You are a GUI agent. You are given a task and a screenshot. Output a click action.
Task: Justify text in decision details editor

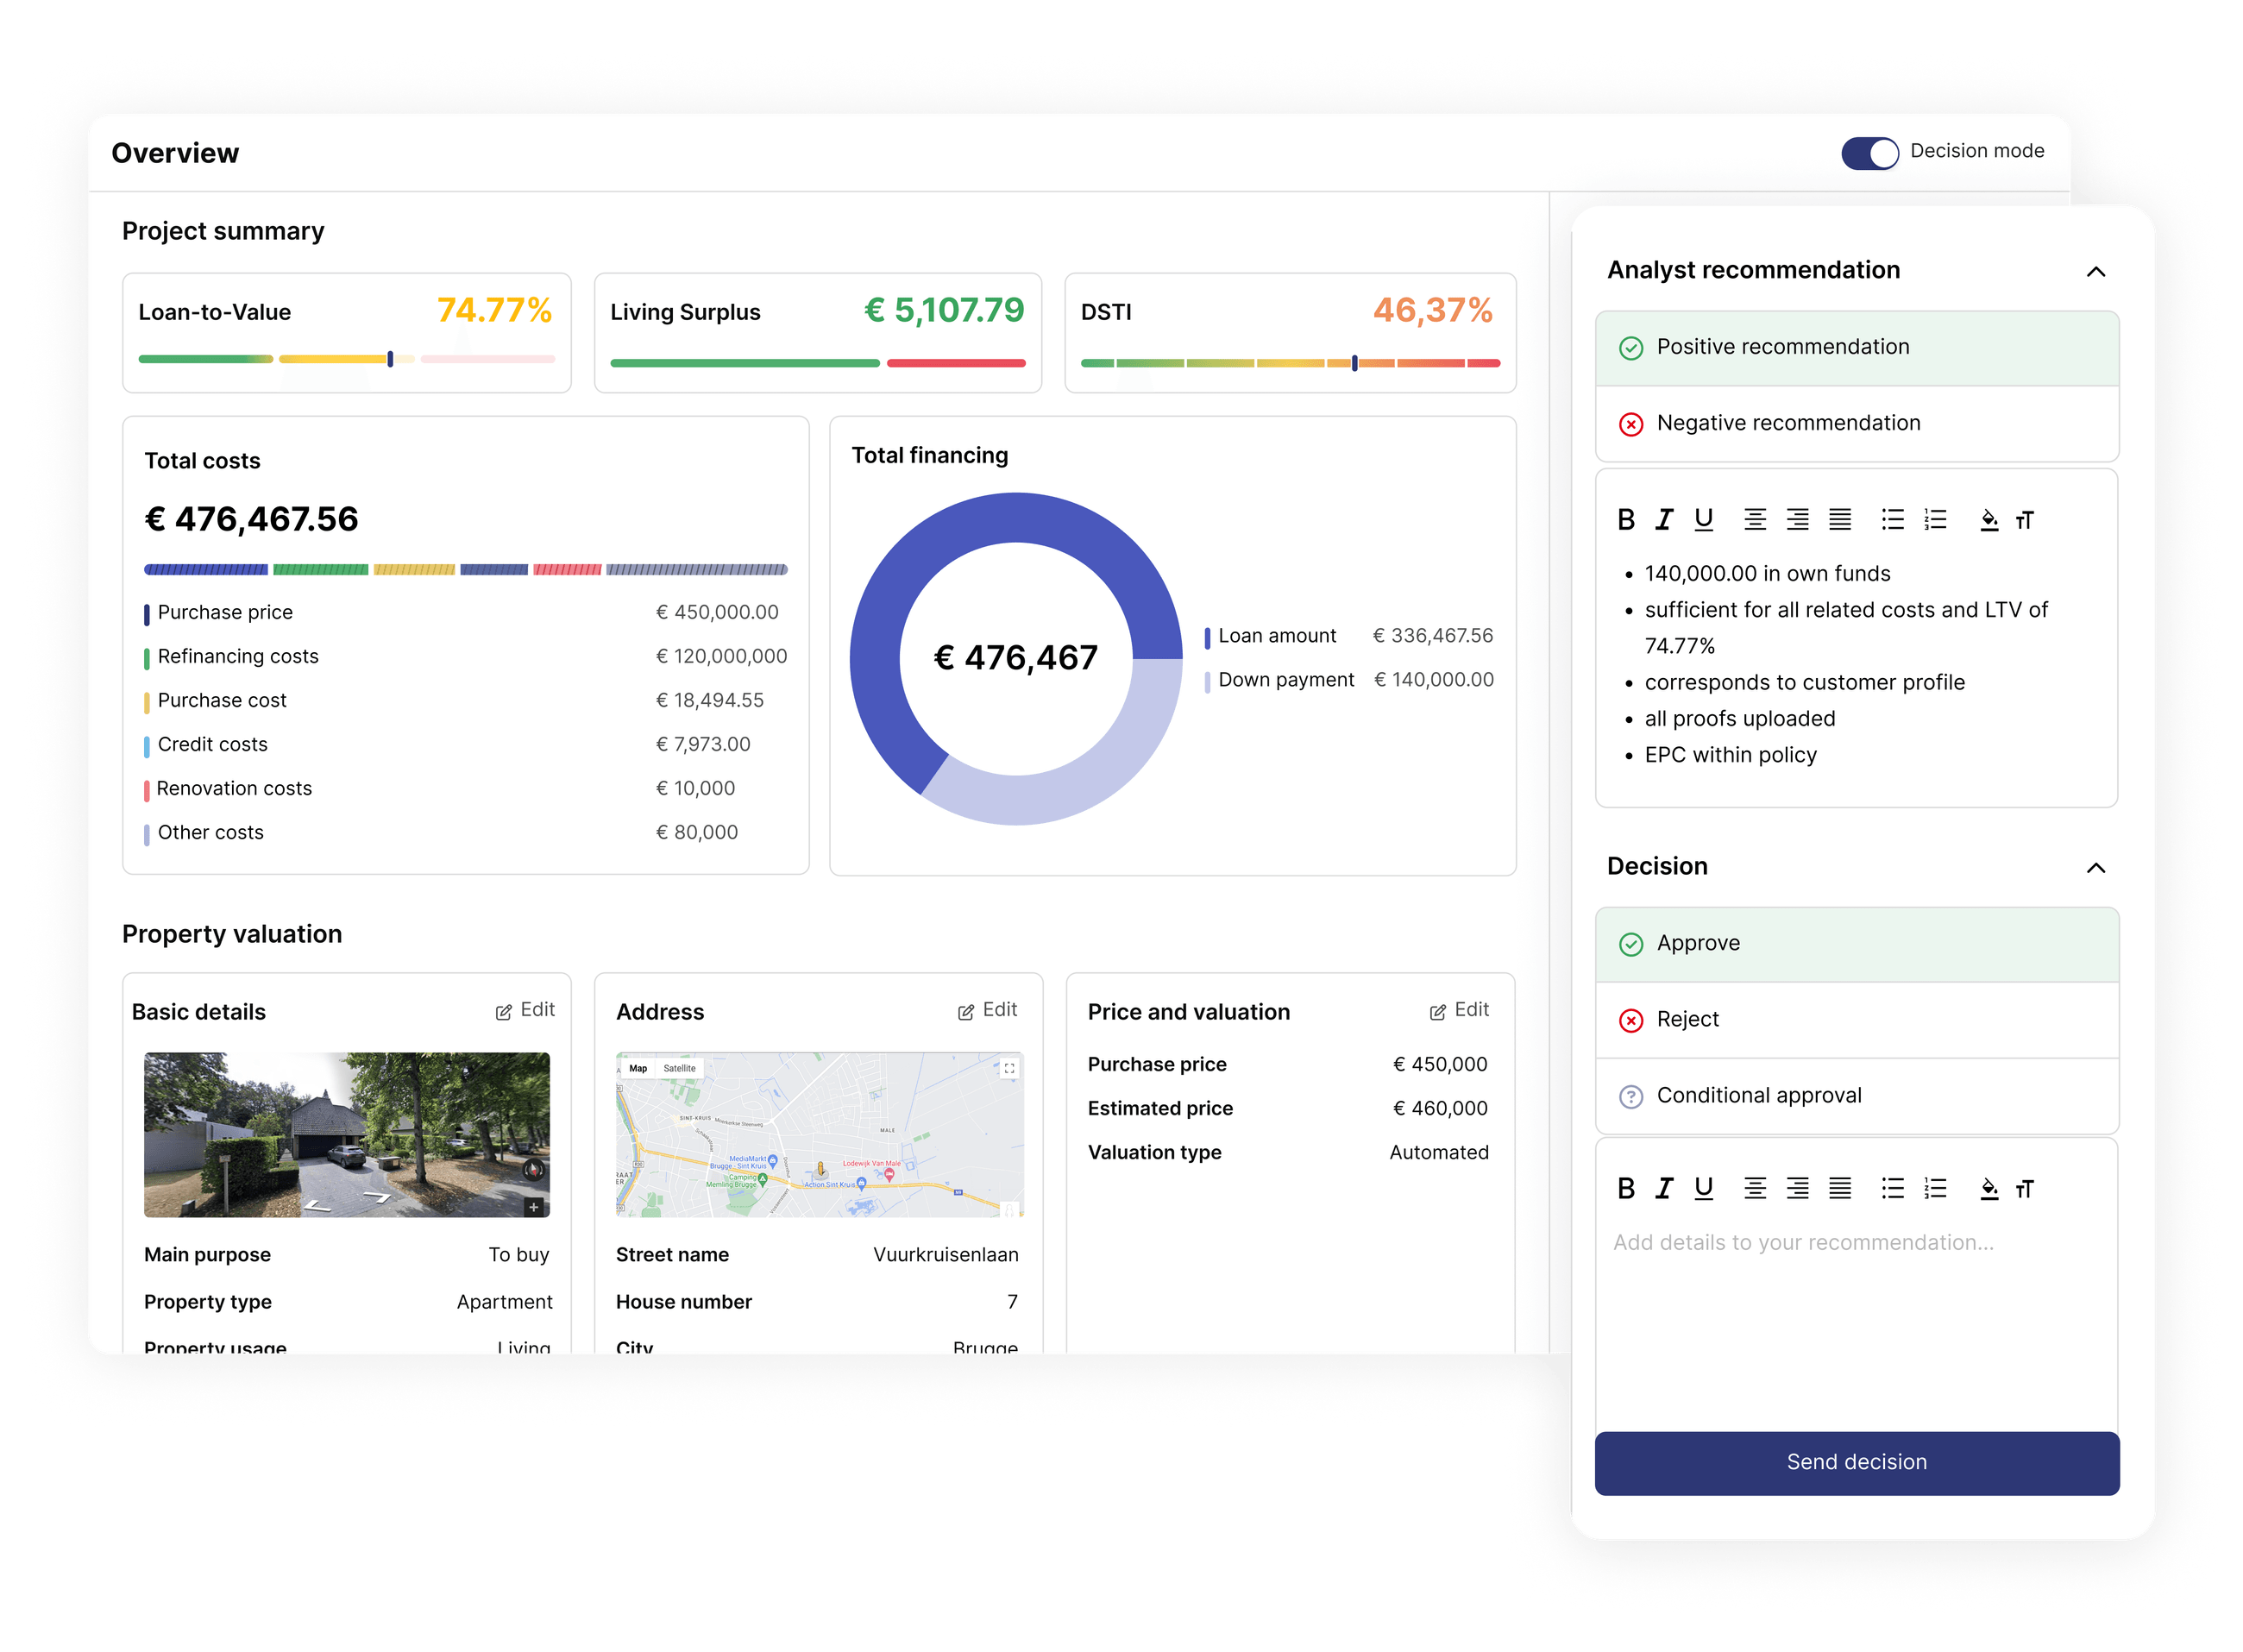(x=1839, y=1187)
